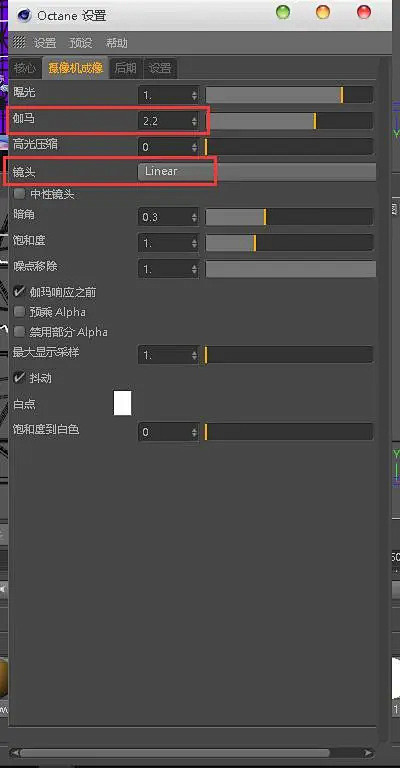This screenshot has height=768, width=400.
Task: Switch to the 后期 tab
Action: coord(125,68)
